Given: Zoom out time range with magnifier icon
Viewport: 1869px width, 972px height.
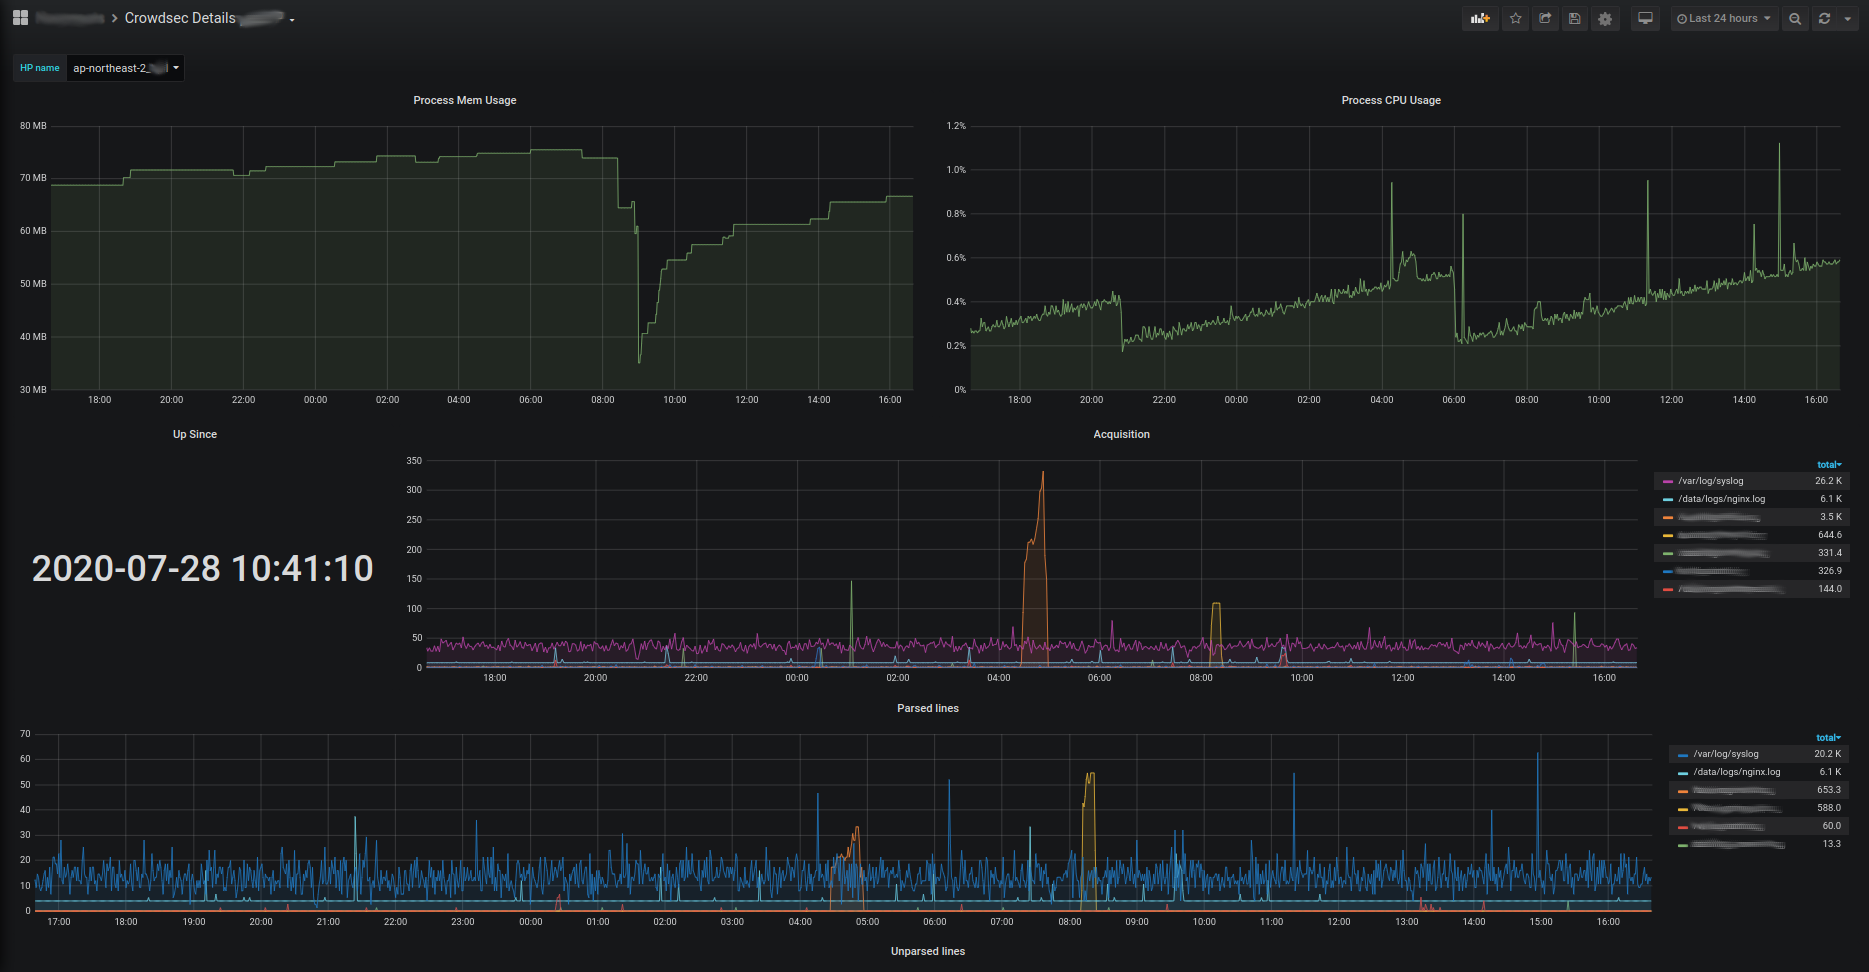Looking at the screenshot, I should (1795, 19).
